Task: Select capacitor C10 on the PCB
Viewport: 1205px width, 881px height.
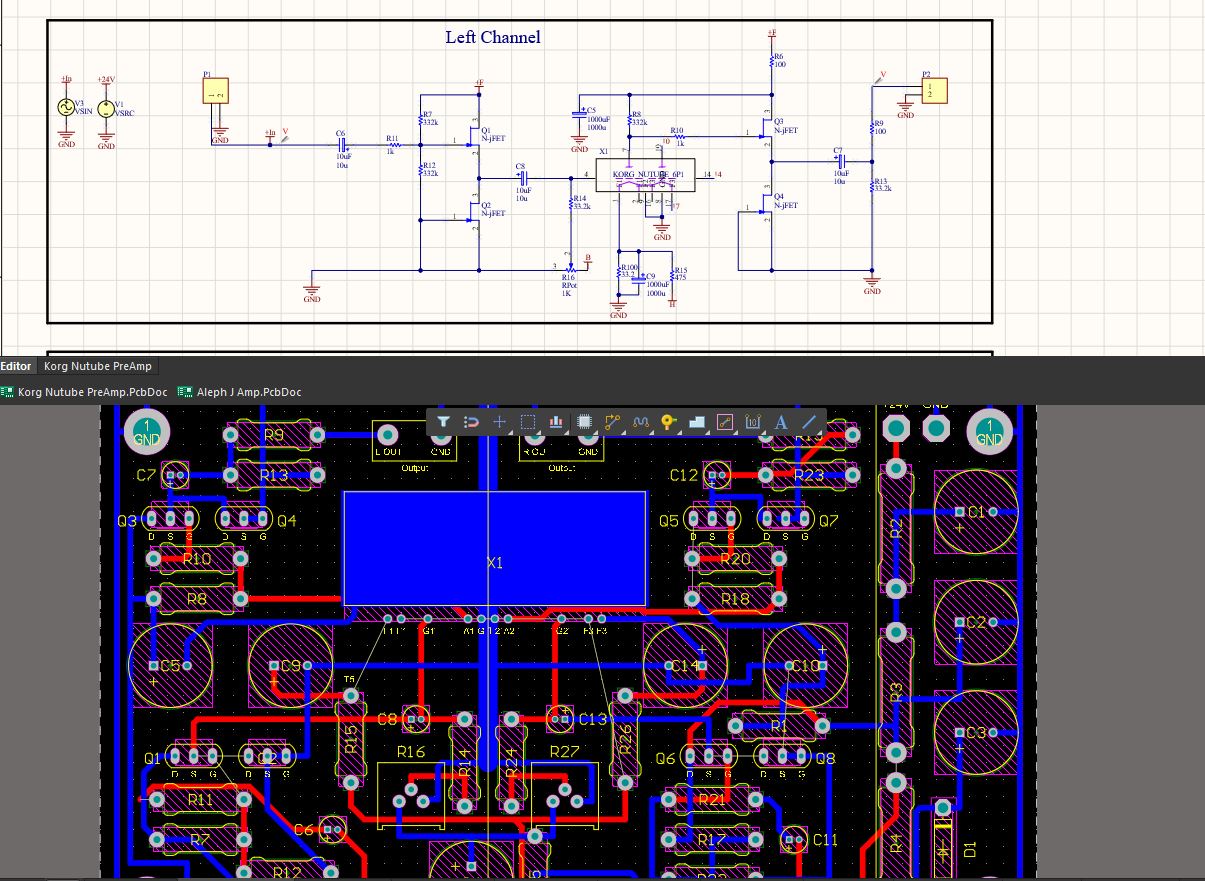Action: point(805,666)
